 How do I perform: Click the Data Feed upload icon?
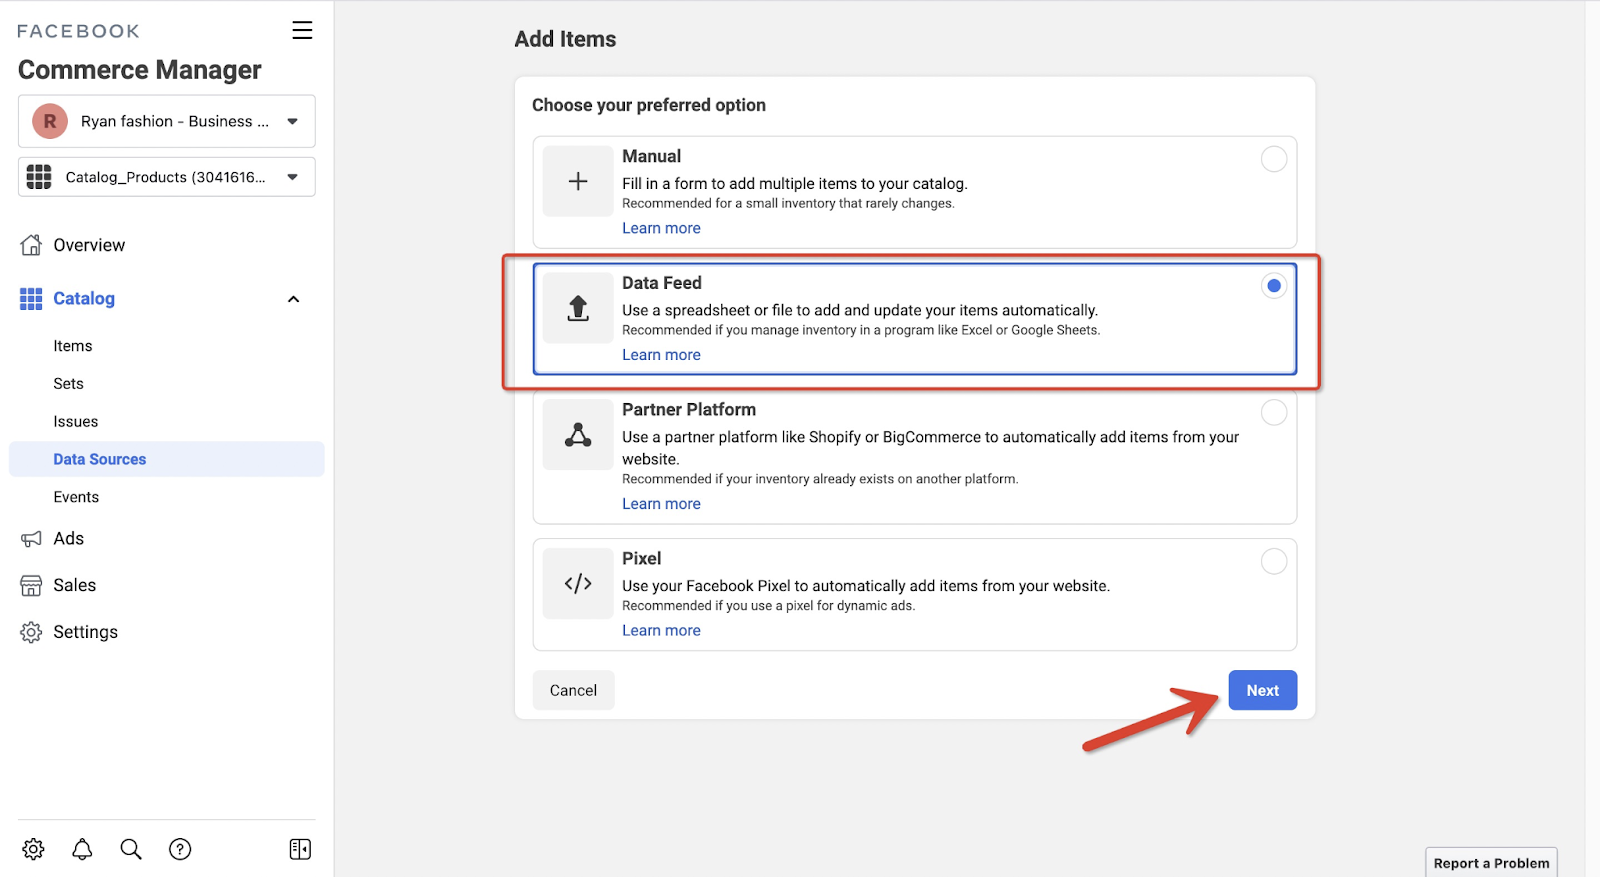pos(578,308)
